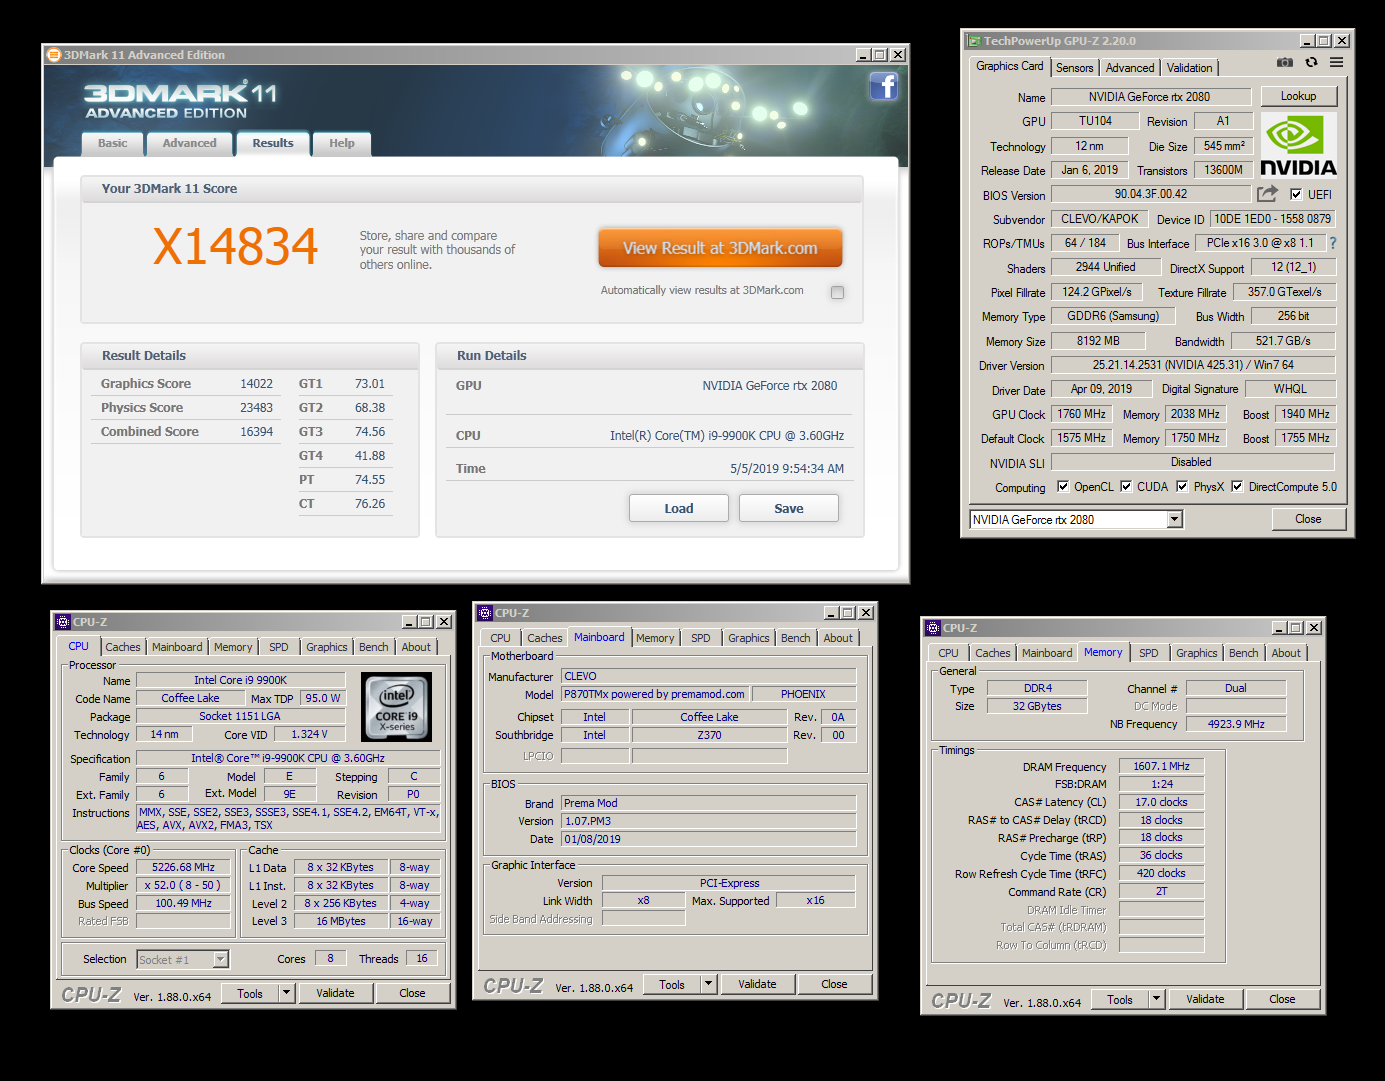Click the mainboard Model field P870TMx
The image size is (1385, 1081).
[654, 694]
